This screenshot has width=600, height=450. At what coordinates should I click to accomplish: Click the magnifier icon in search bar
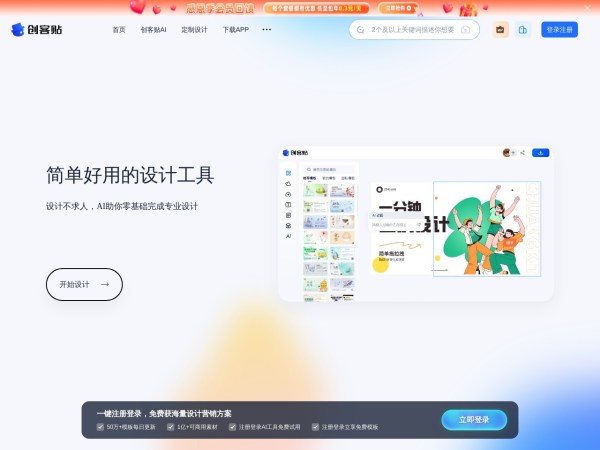[362, 30]
